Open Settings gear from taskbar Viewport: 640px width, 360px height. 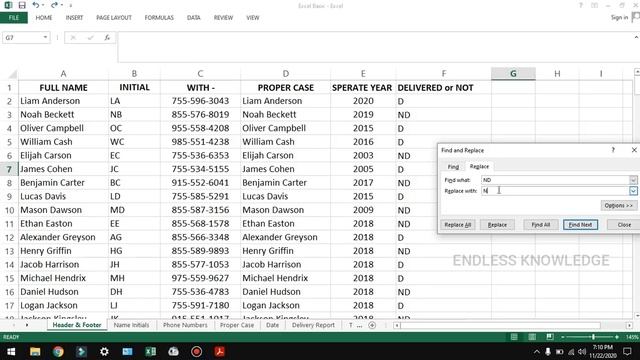pyautogui.click(x=104, y=351)
